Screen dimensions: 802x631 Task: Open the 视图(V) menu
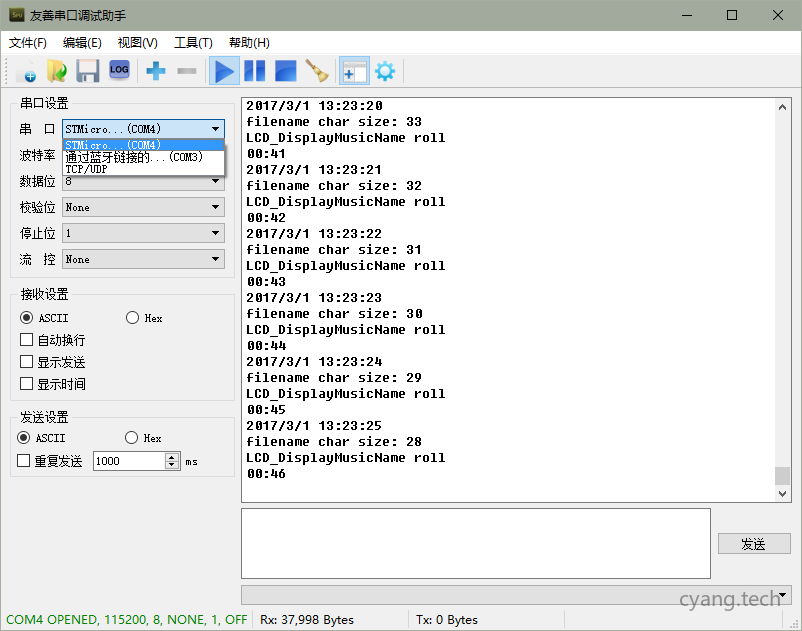pos(137,43)
